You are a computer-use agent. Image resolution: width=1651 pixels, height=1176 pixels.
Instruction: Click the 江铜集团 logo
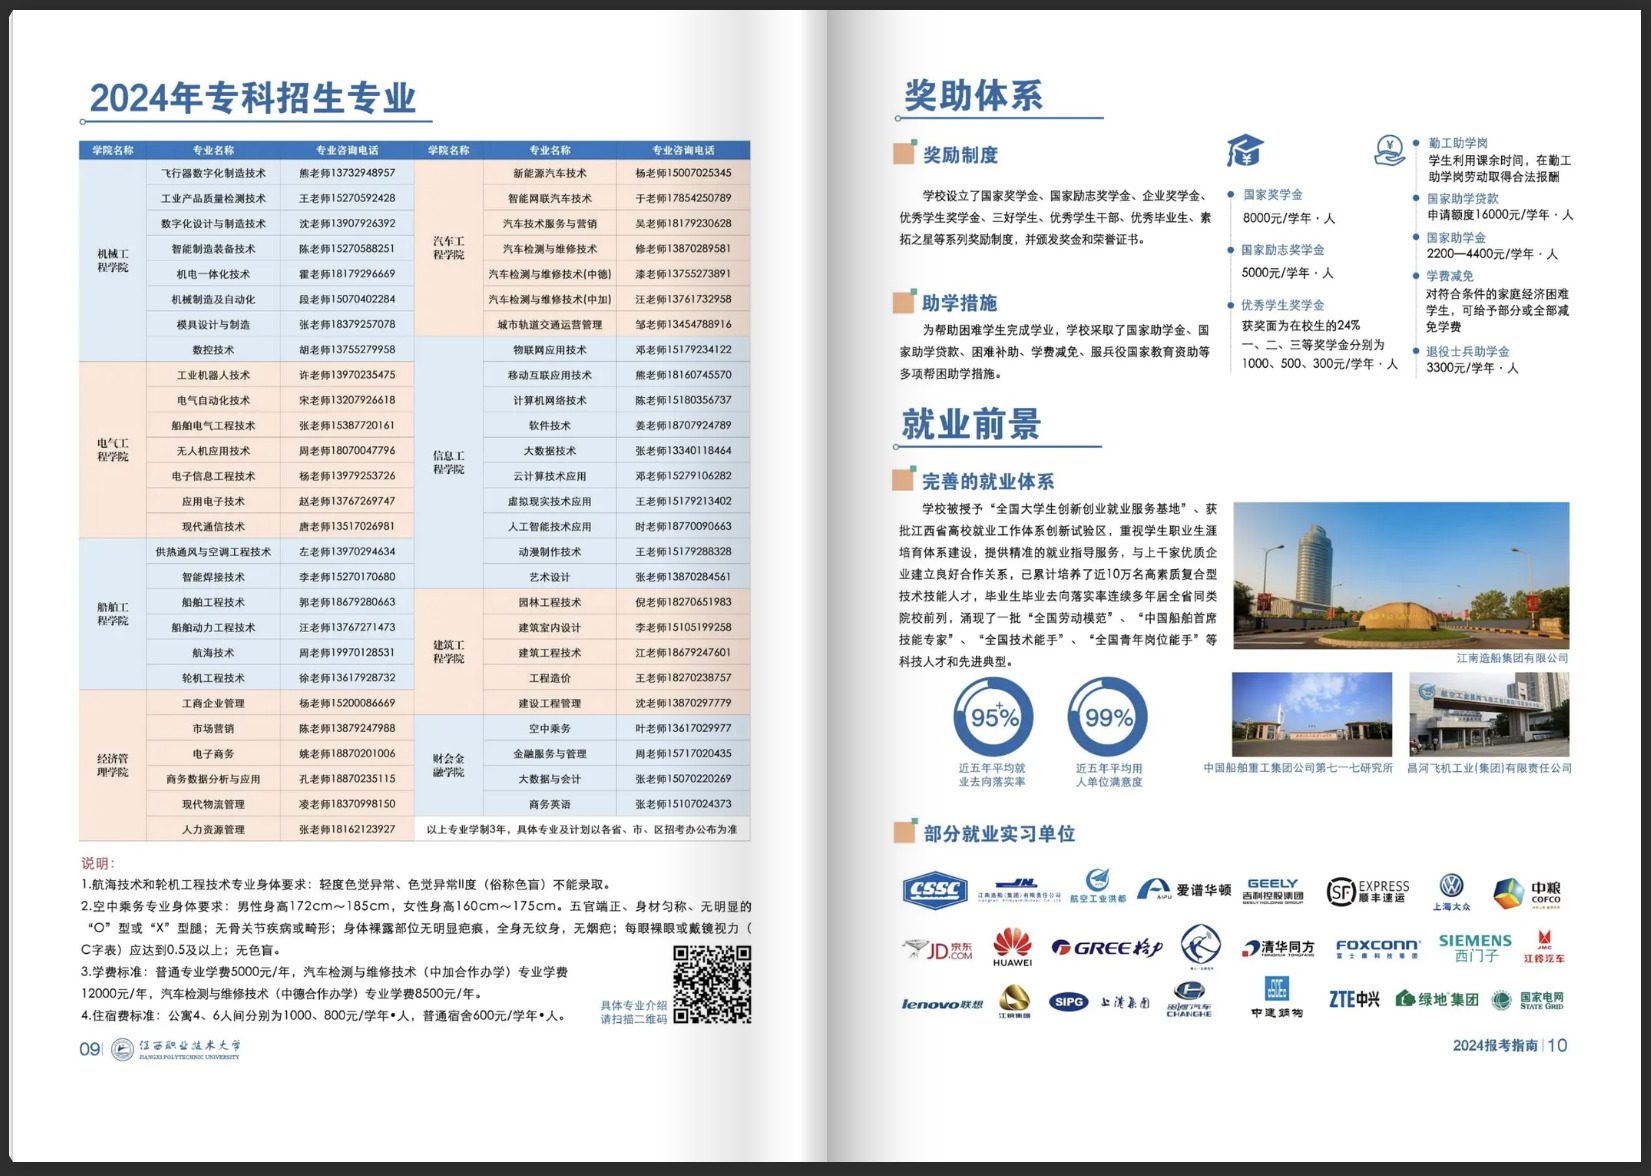(1014, 1001)
